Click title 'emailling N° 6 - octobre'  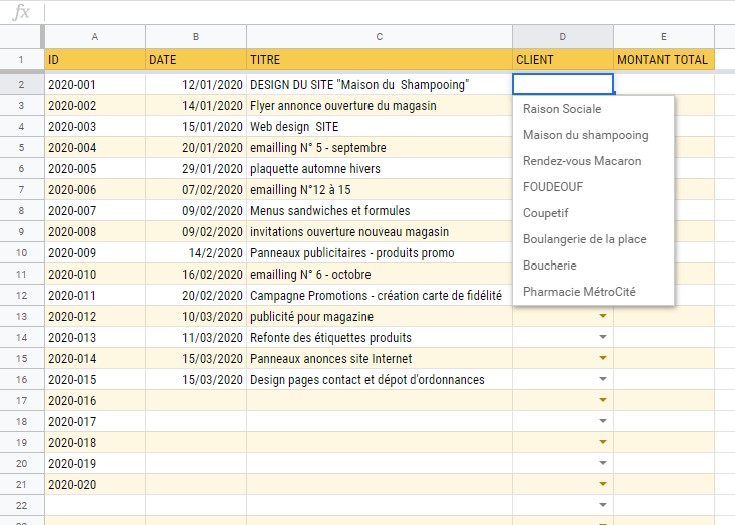point(379,274)
